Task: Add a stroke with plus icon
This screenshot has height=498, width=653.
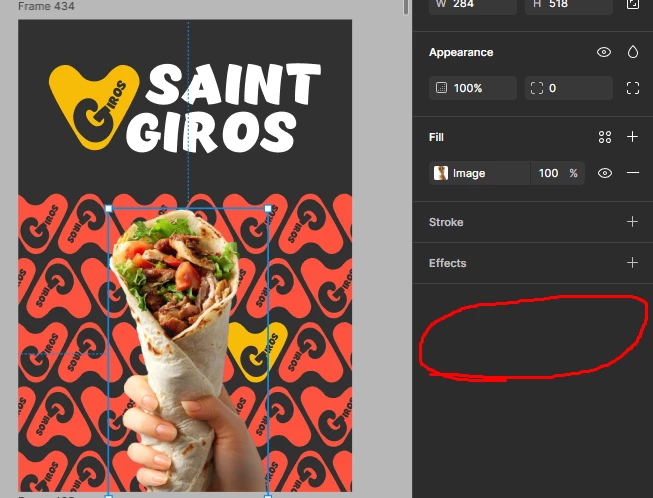Action: point(632,222)
